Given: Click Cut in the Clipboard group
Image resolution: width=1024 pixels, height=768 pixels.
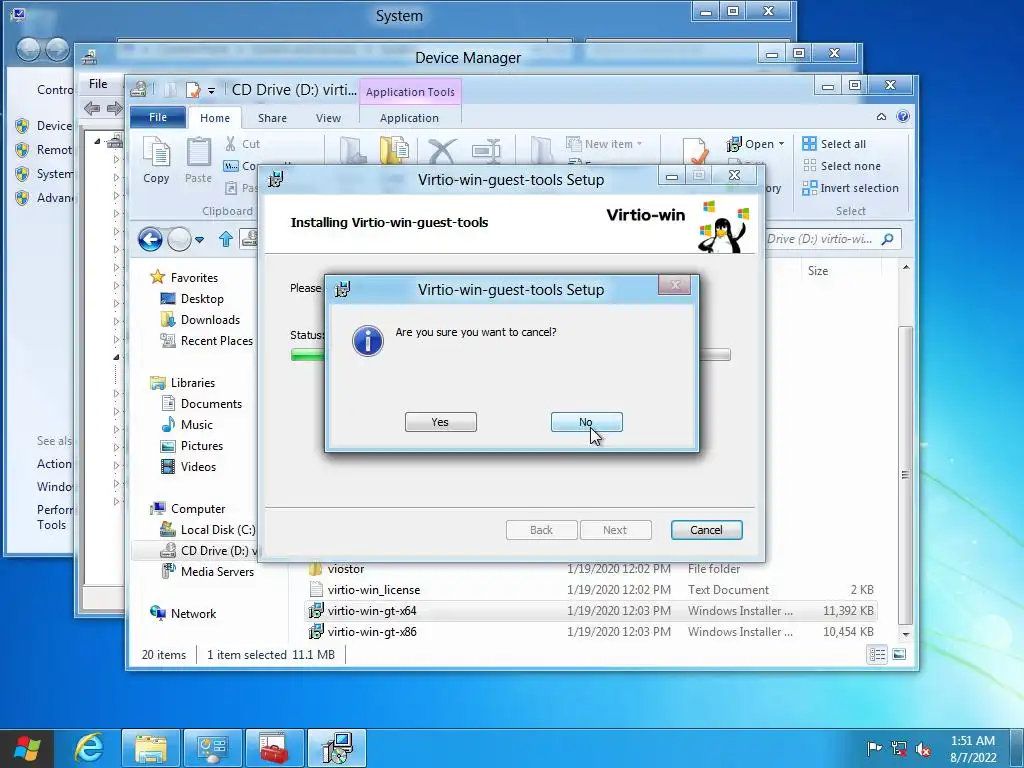Looking at the screenshot, I should [x=242, y=144].
